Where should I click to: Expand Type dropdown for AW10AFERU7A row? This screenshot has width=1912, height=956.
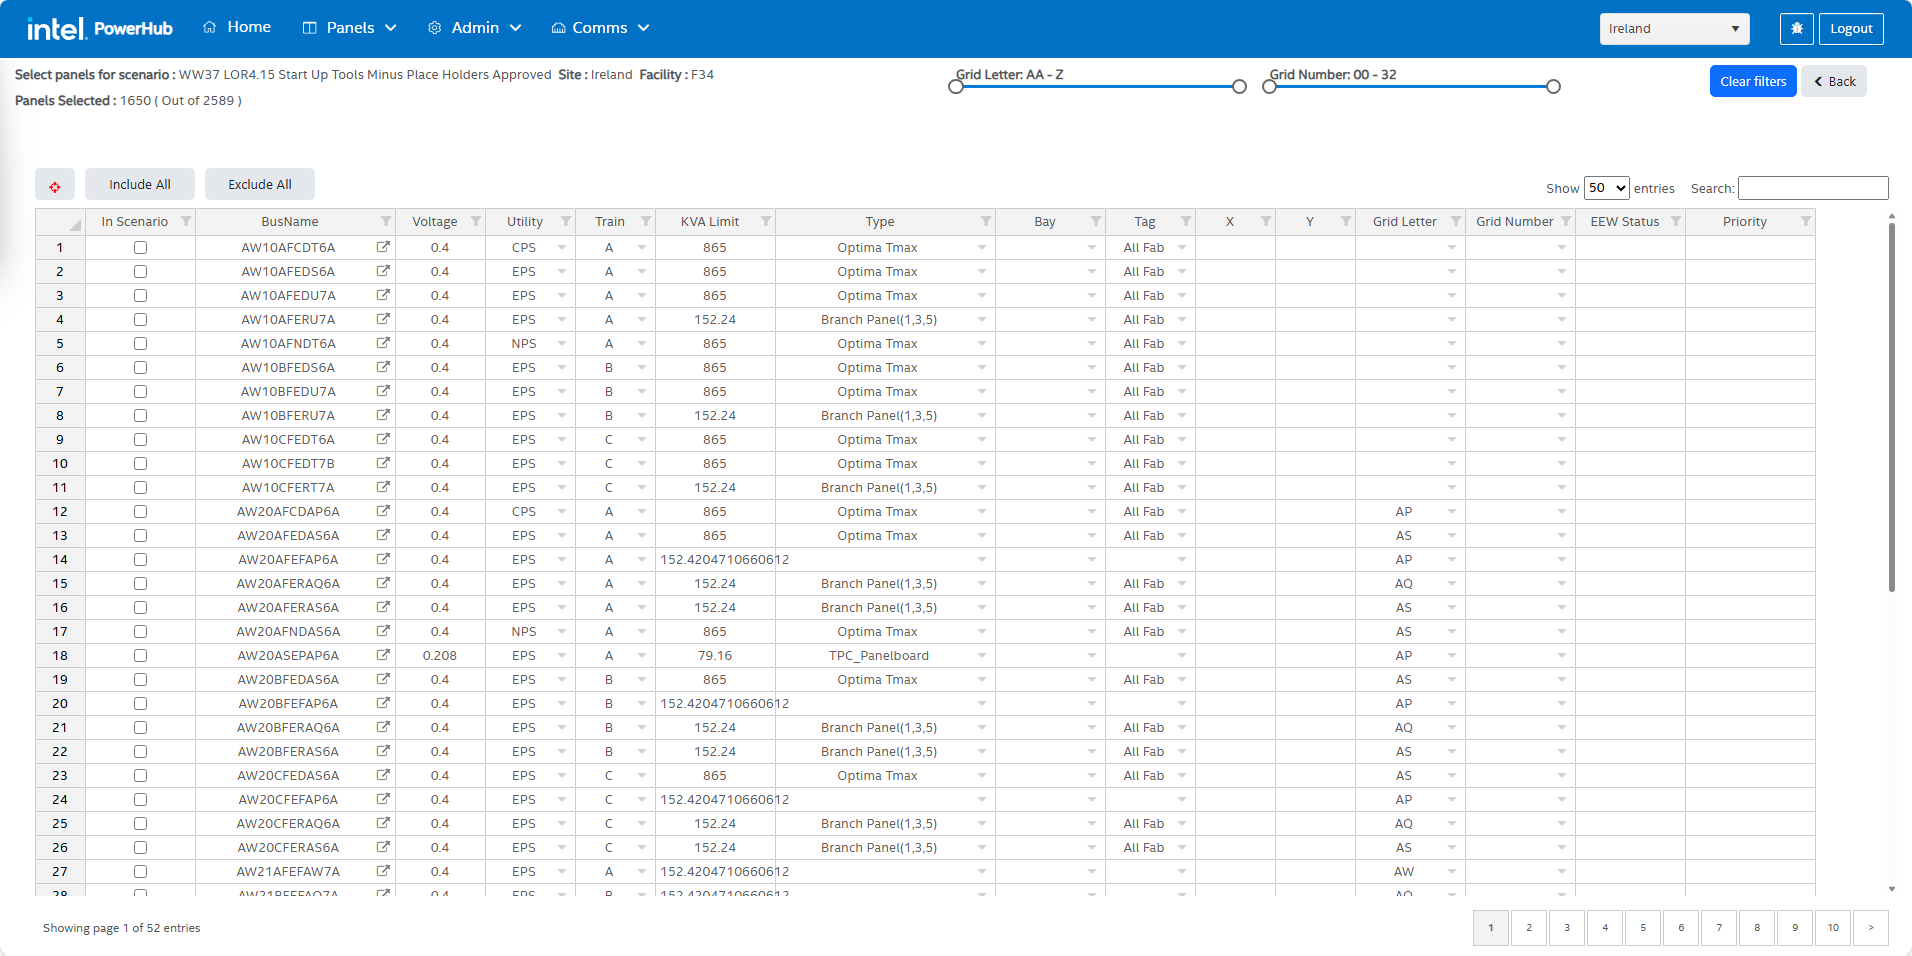982,320
